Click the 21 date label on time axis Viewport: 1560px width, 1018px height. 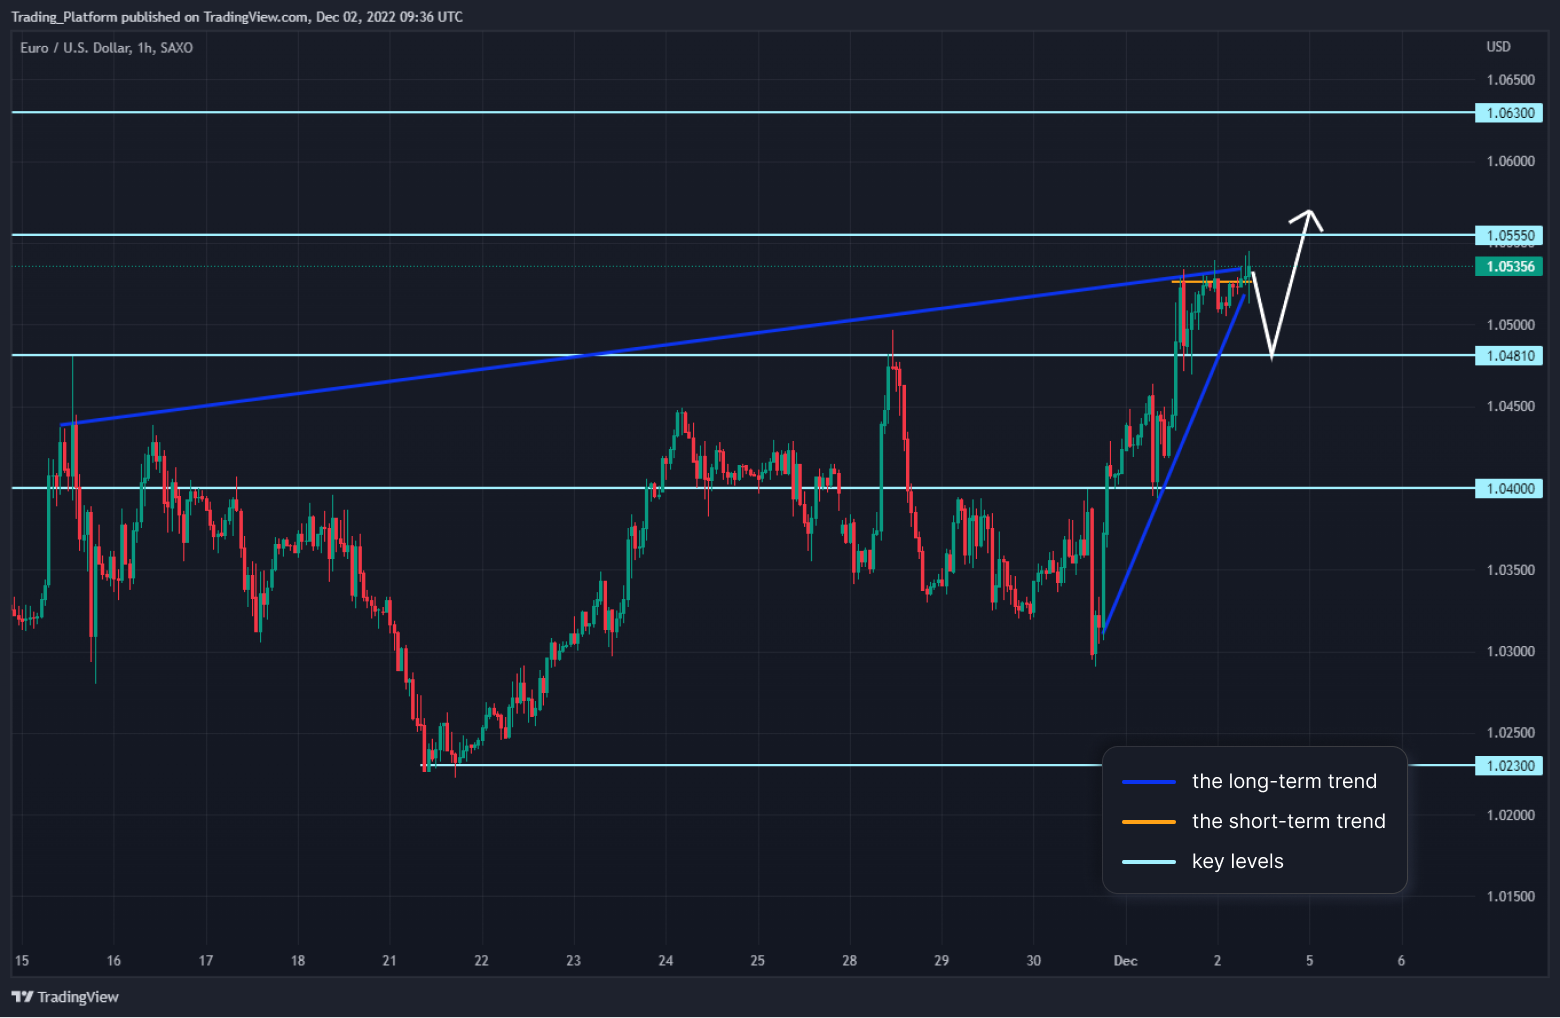(x=389, y=961)
